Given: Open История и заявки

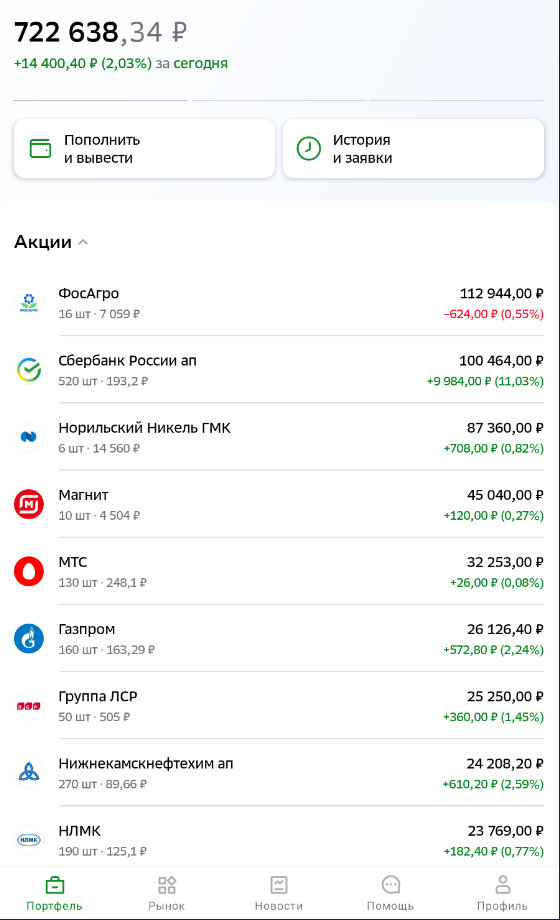Looking at the screenshot, I should click(413, 148).
